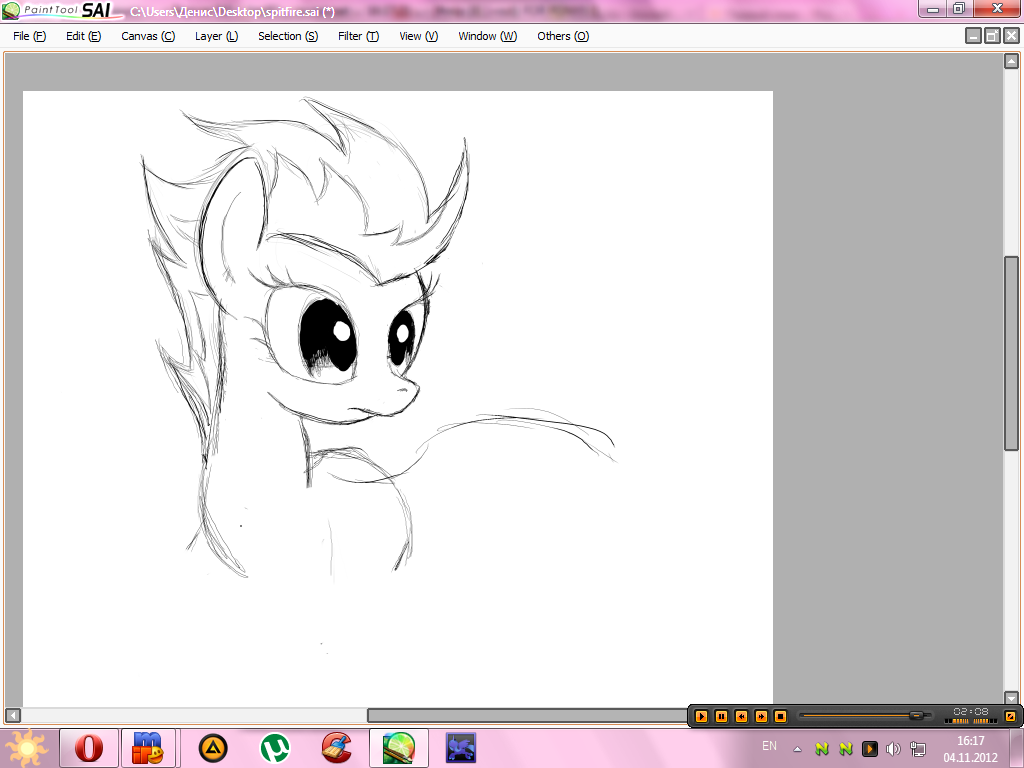Open the blue pony icon taskbar app

pos(460,748)
